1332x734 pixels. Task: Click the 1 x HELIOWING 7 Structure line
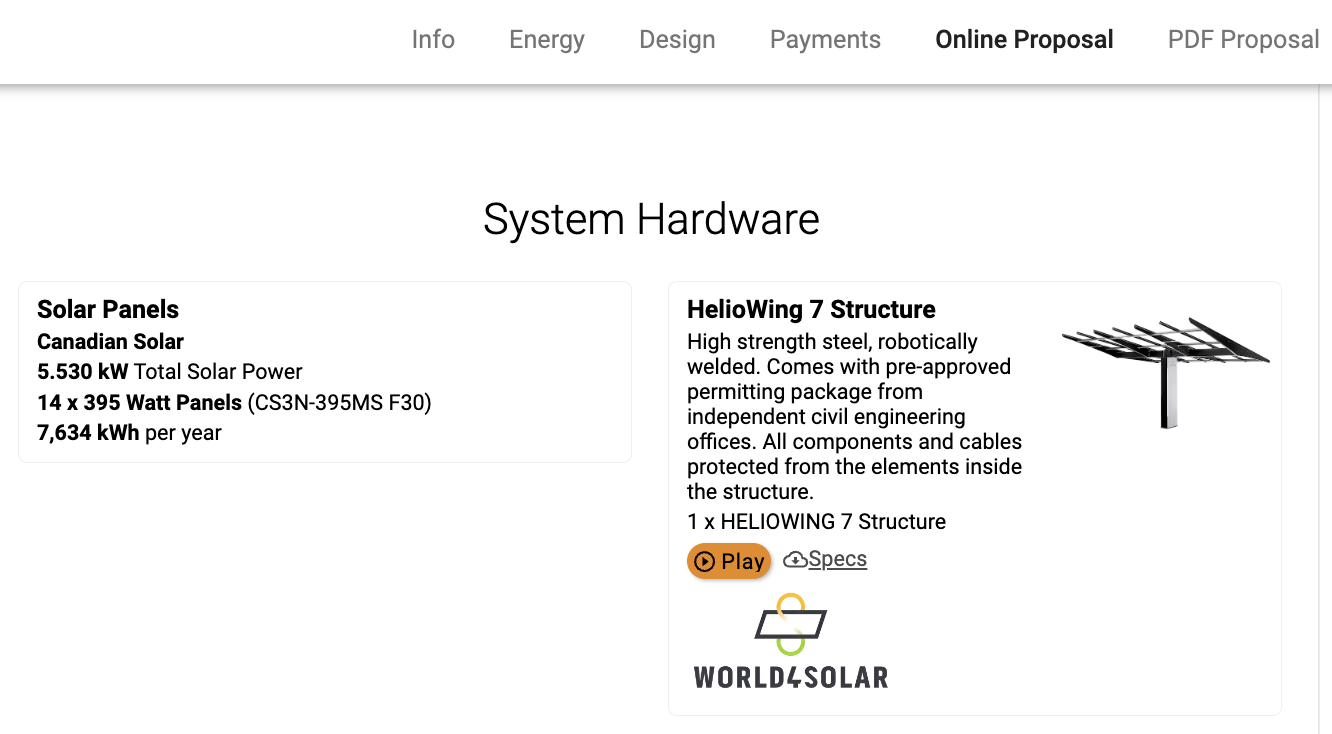(x=816, y=521)
